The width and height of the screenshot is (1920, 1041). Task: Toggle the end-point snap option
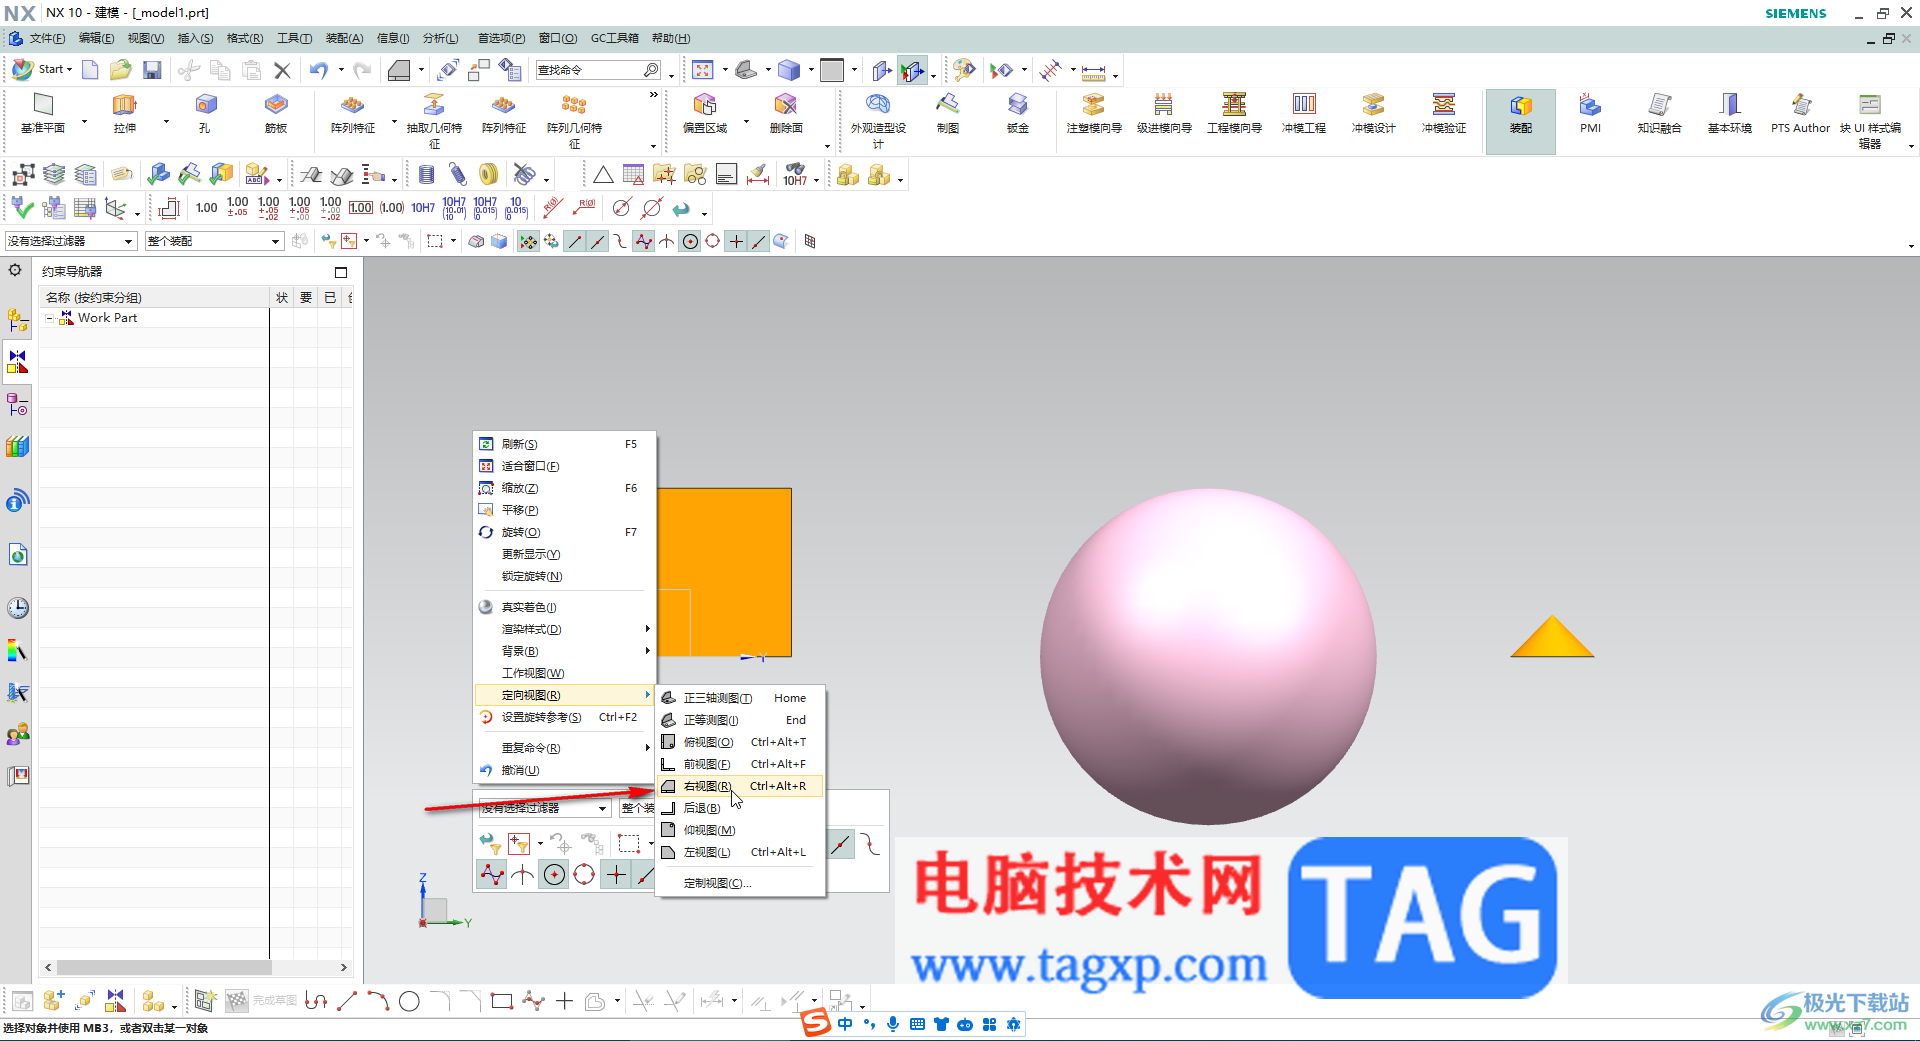pyautogui.click(x=575, y=241)
